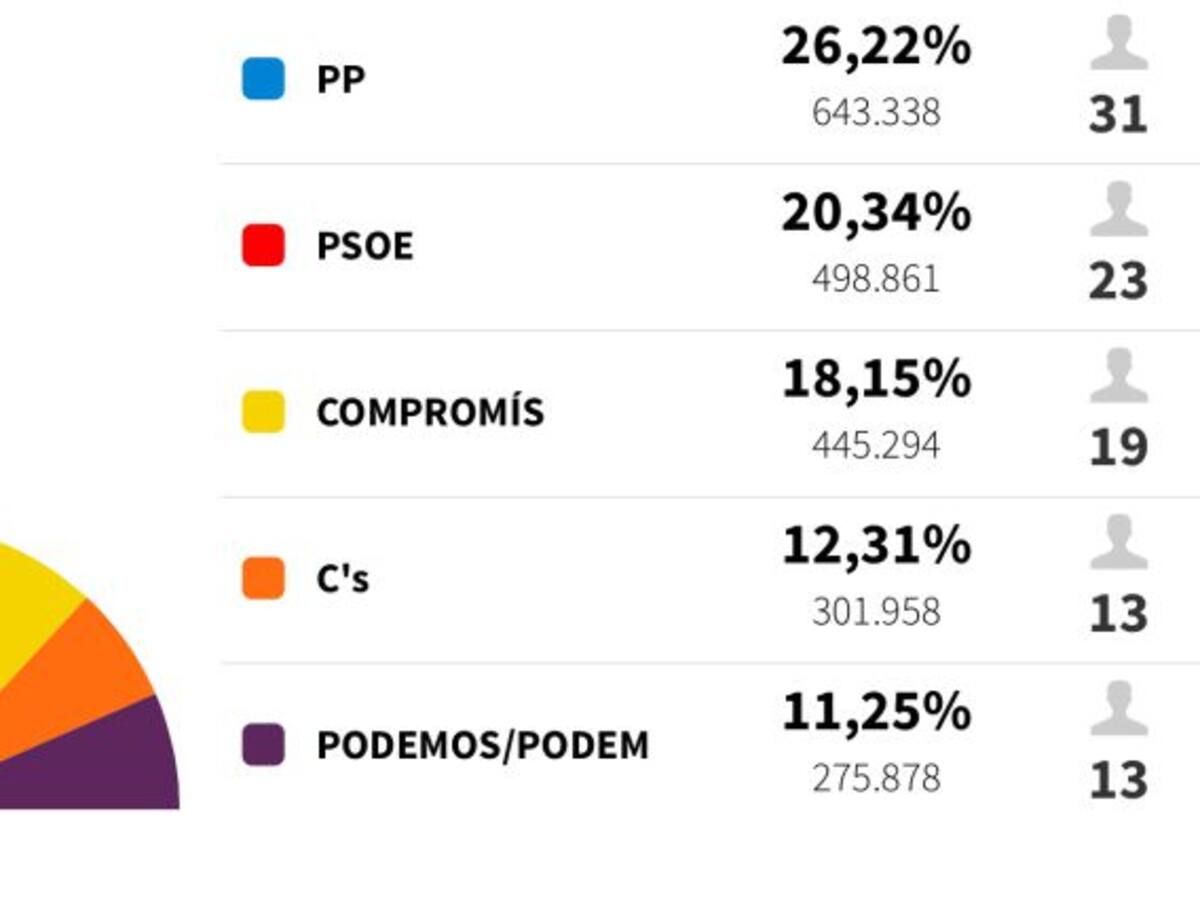The height and width of the screenshot is (900, 1200).
Task: Click the yellow COMPROMÍS color square
Action: point(263,412)
